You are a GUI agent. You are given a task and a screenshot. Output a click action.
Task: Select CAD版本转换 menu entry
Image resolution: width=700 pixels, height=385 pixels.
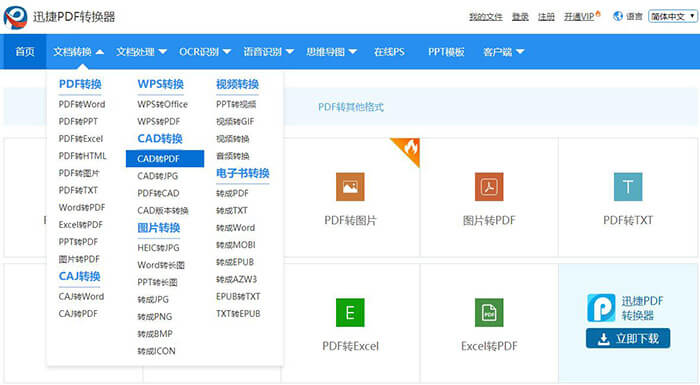pos(163,210)
